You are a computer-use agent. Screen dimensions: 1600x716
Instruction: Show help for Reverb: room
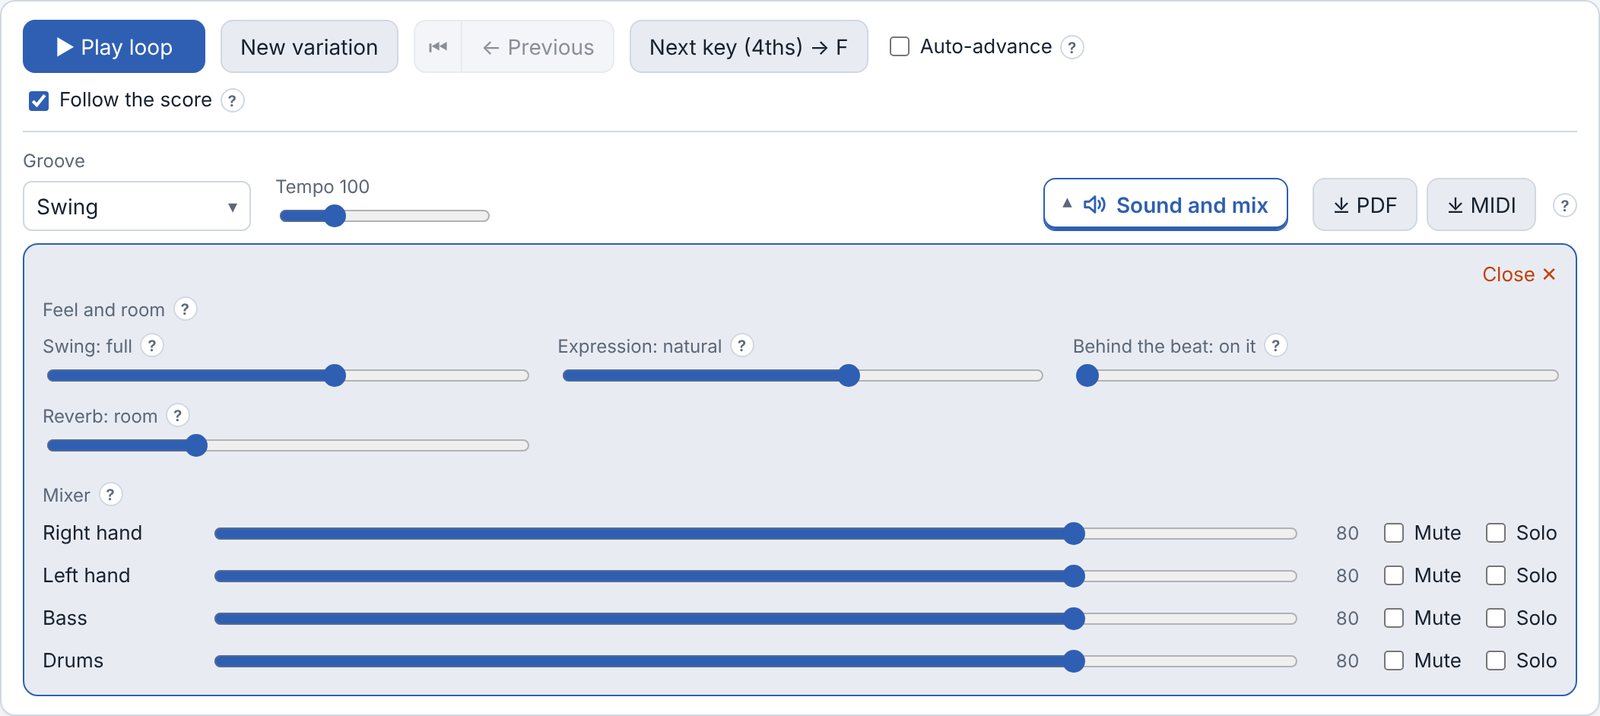(x=178, y=415)
